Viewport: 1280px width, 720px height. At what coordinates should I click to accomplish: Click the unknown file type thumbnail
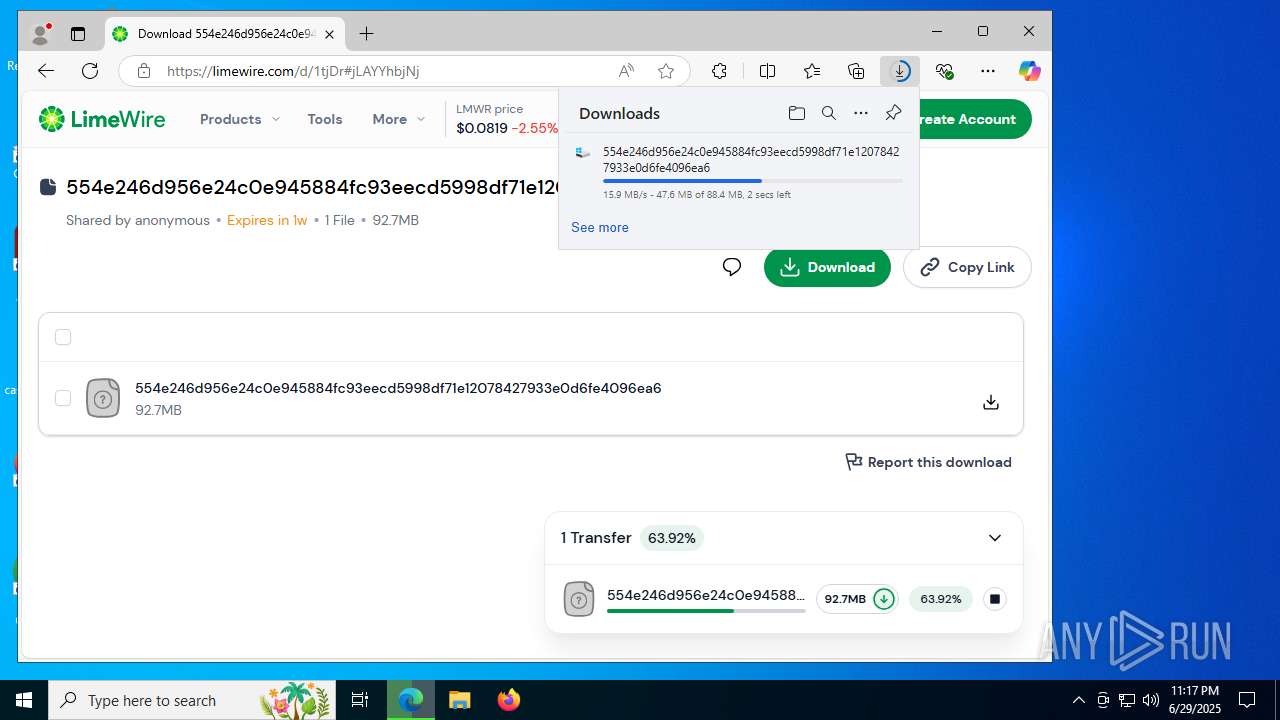tap(103, 398)
